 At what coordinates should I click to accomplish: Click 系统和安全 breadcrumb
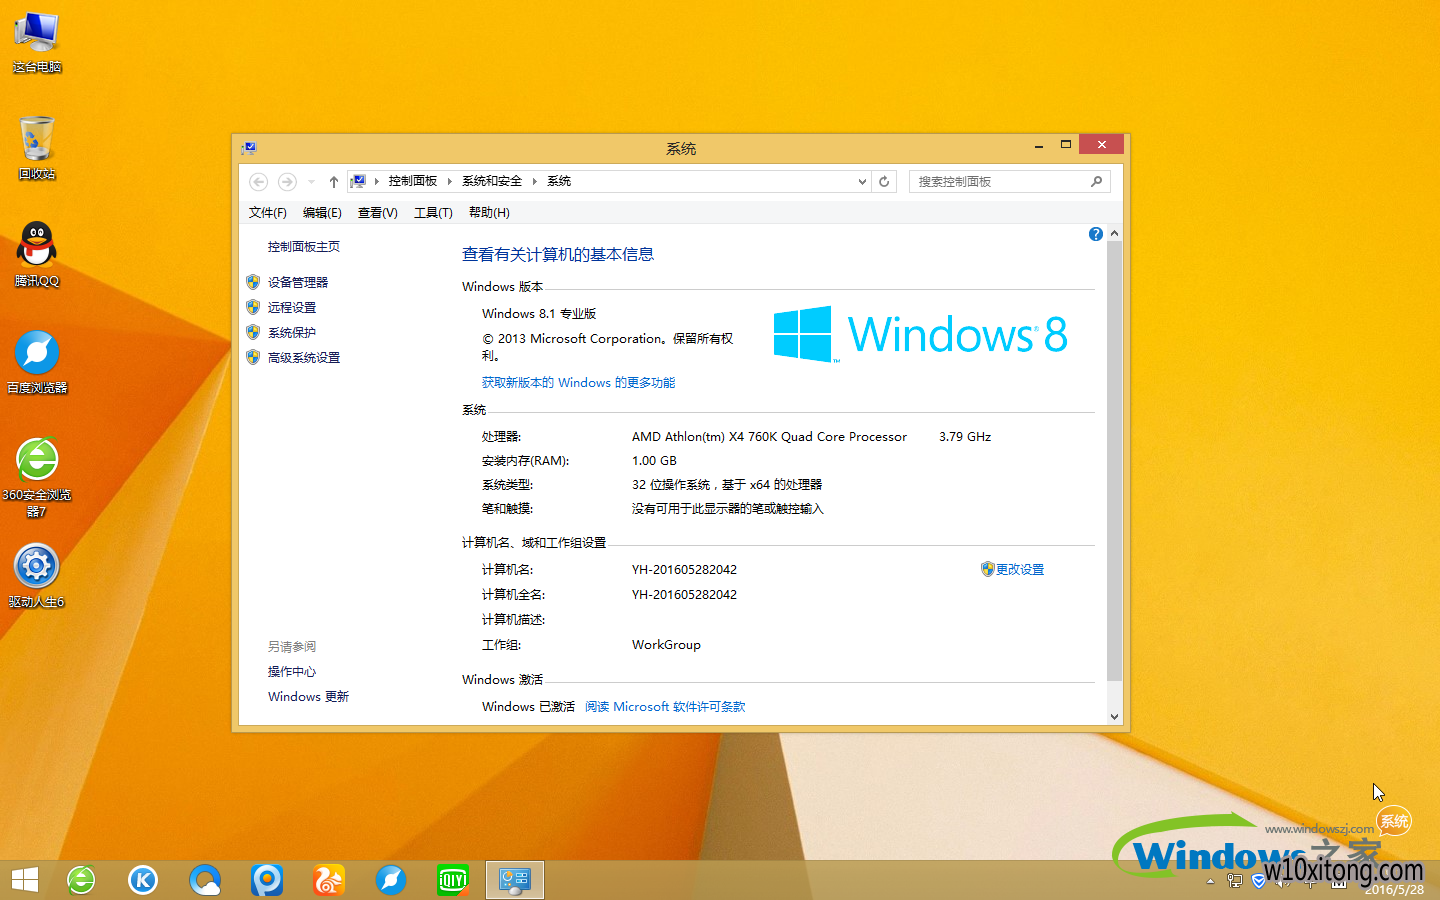point(492,181)
